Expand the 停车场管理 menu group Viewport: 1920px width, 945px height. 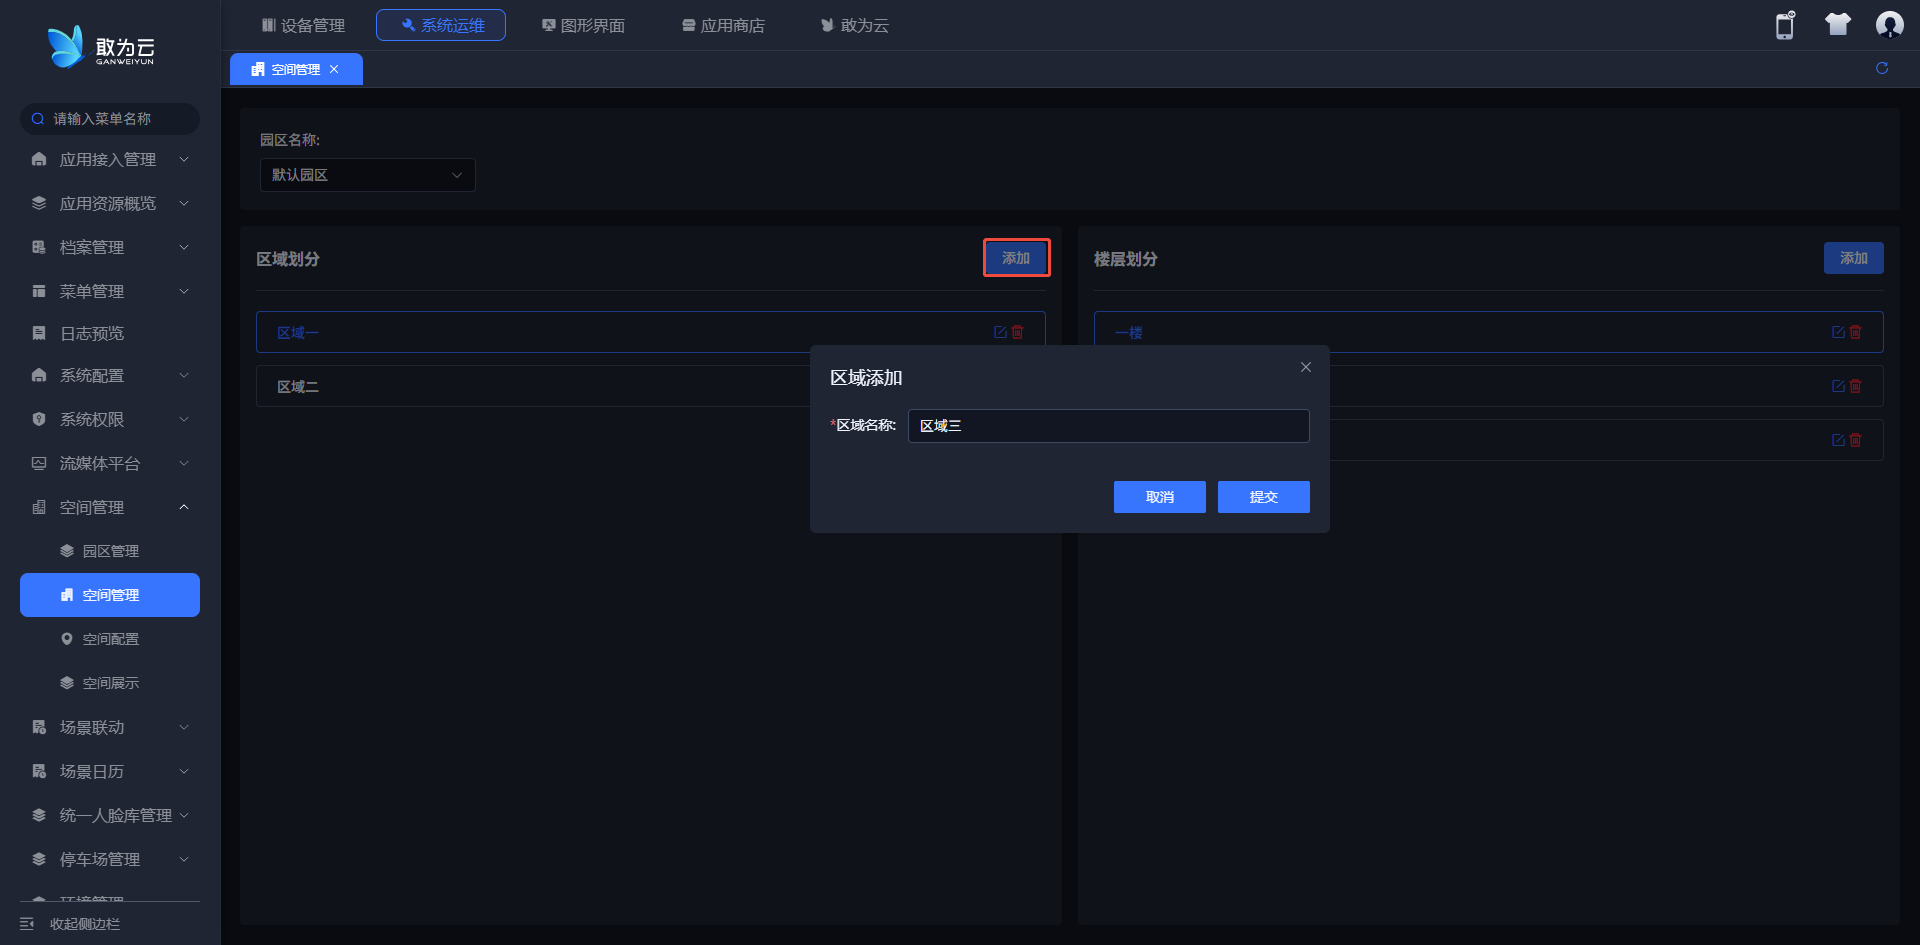pos(108,860)
